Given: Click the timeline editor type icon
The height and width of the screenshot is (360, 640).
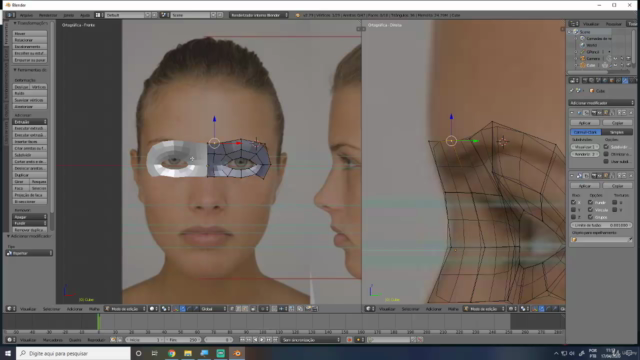Looking at the screenshot, I should click(x=11, y=340).
